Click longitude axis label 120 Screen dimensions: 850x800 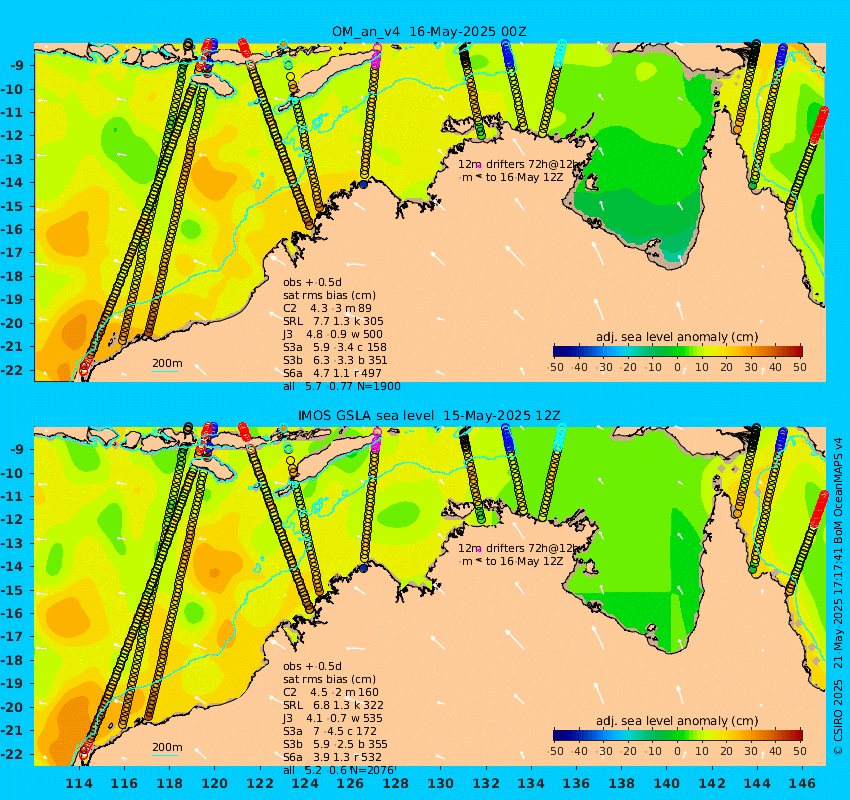(215, 783)
